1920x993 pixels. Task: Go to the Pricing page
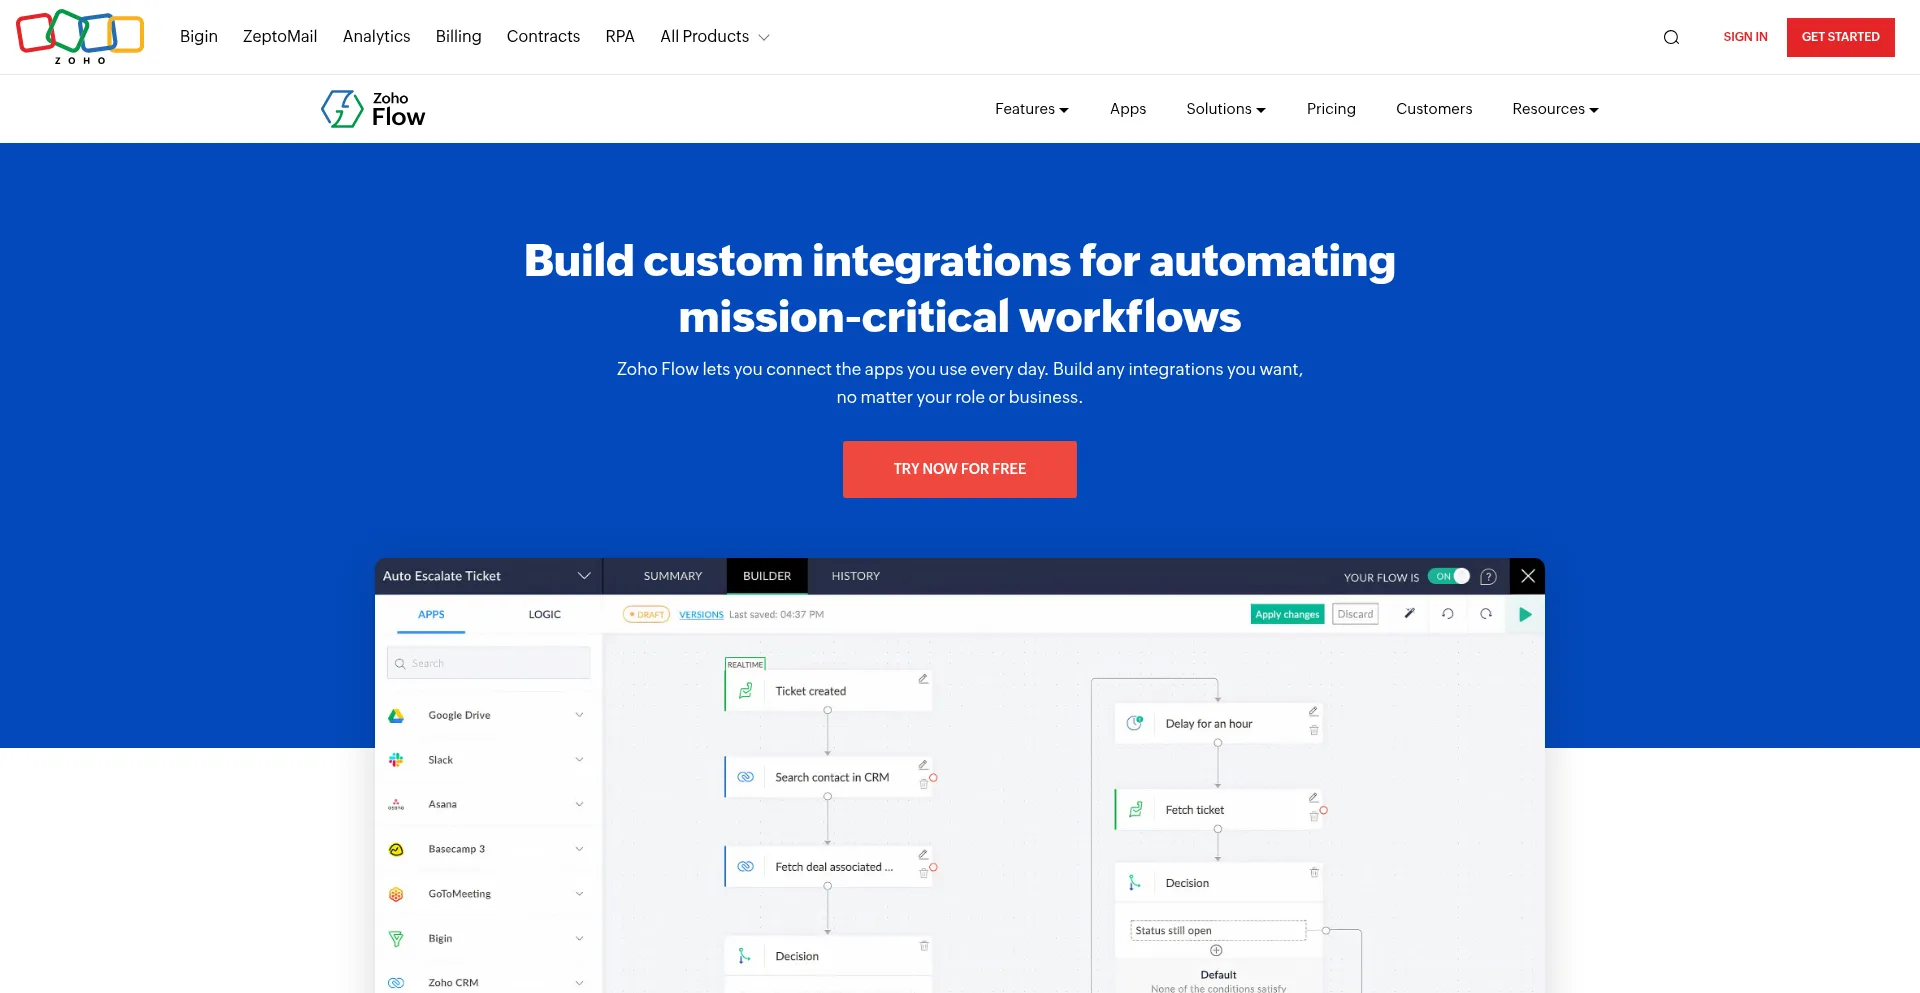coord(1331,109)
